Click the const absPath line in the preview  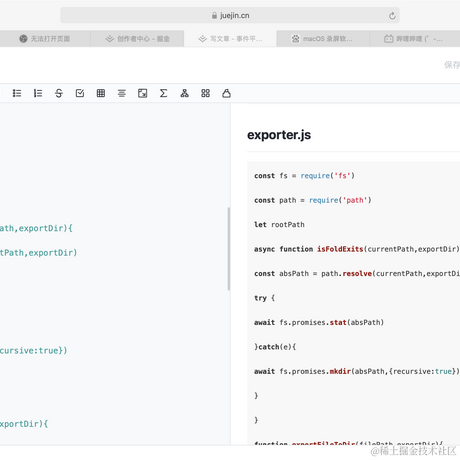pos(357,273)
